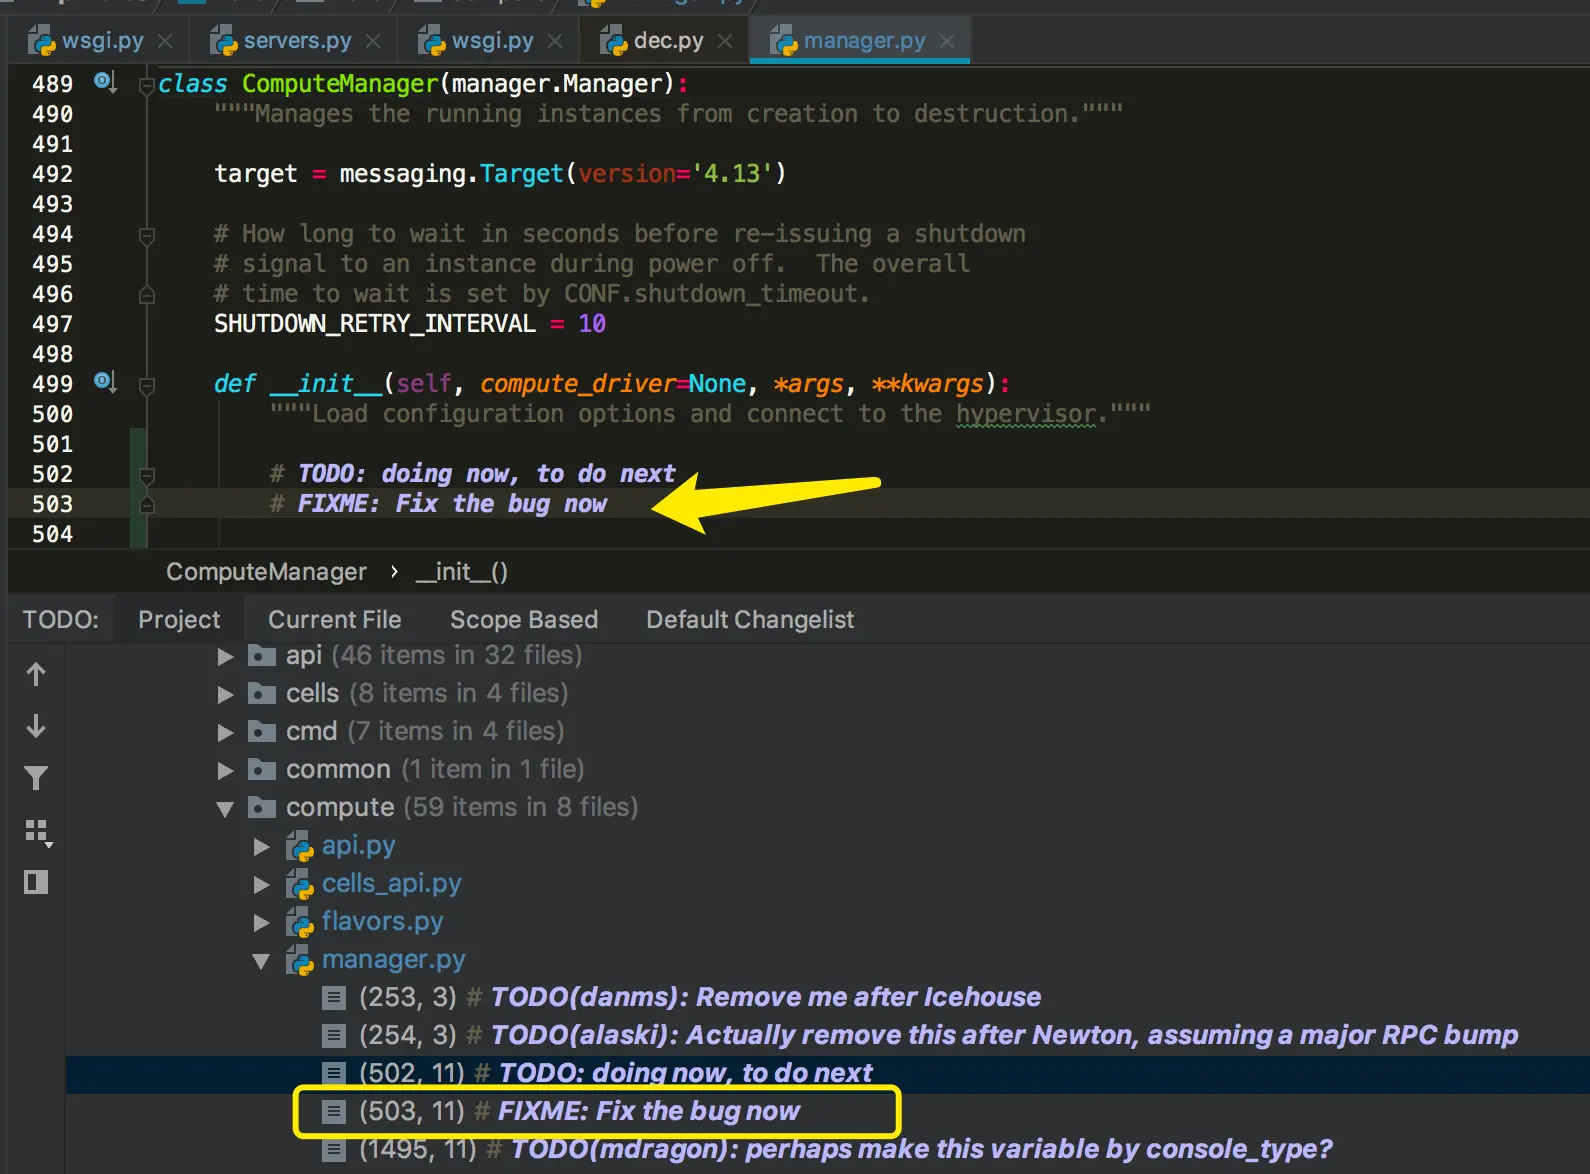
Task: Click __init__() in the breadcrumb bar
Action: click(462, 572)
